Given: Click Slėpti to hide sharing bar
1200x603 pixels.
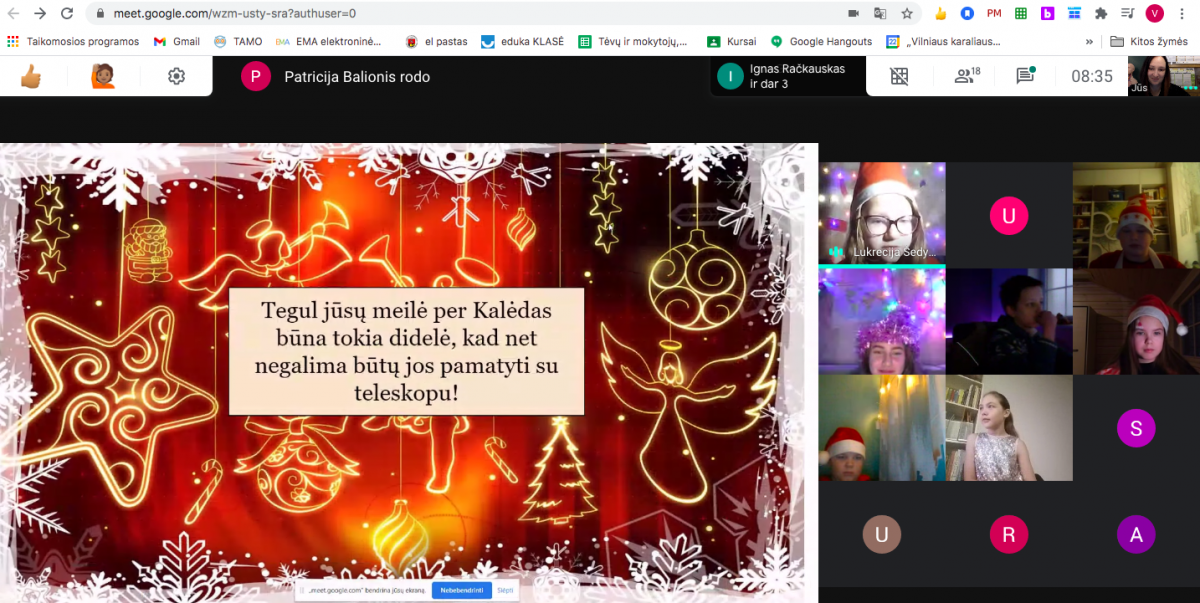Looking at the screenshot, I should tap(505, 590).
